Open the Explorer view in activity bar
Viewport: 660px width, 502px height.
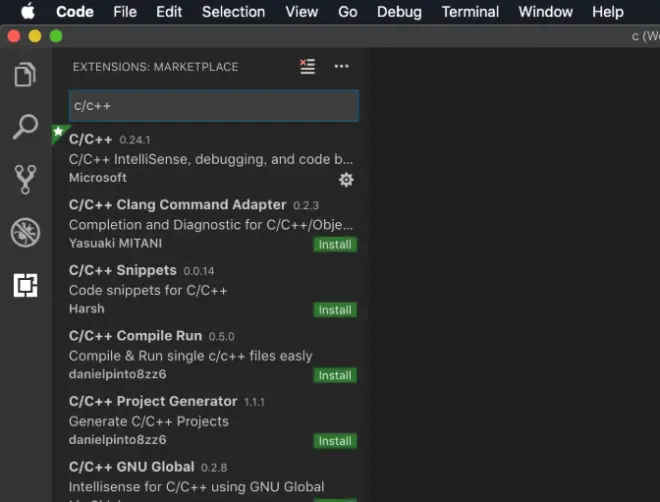pos(25,74)
